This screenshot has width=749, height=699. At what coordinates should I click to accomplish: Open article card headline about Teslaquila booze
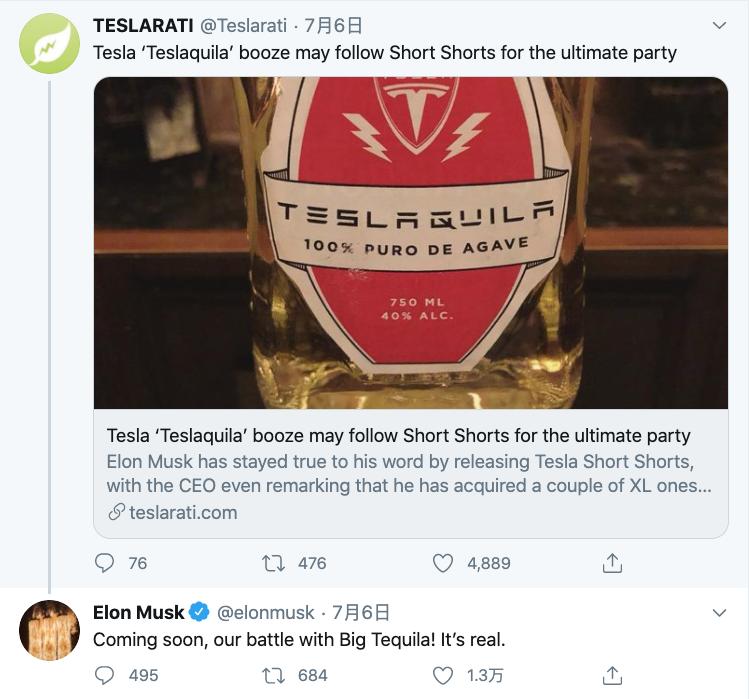(398, 436)
